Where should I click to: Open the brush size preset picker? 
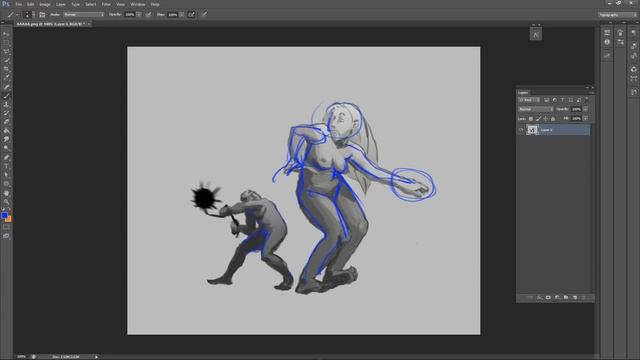[28, 15]
